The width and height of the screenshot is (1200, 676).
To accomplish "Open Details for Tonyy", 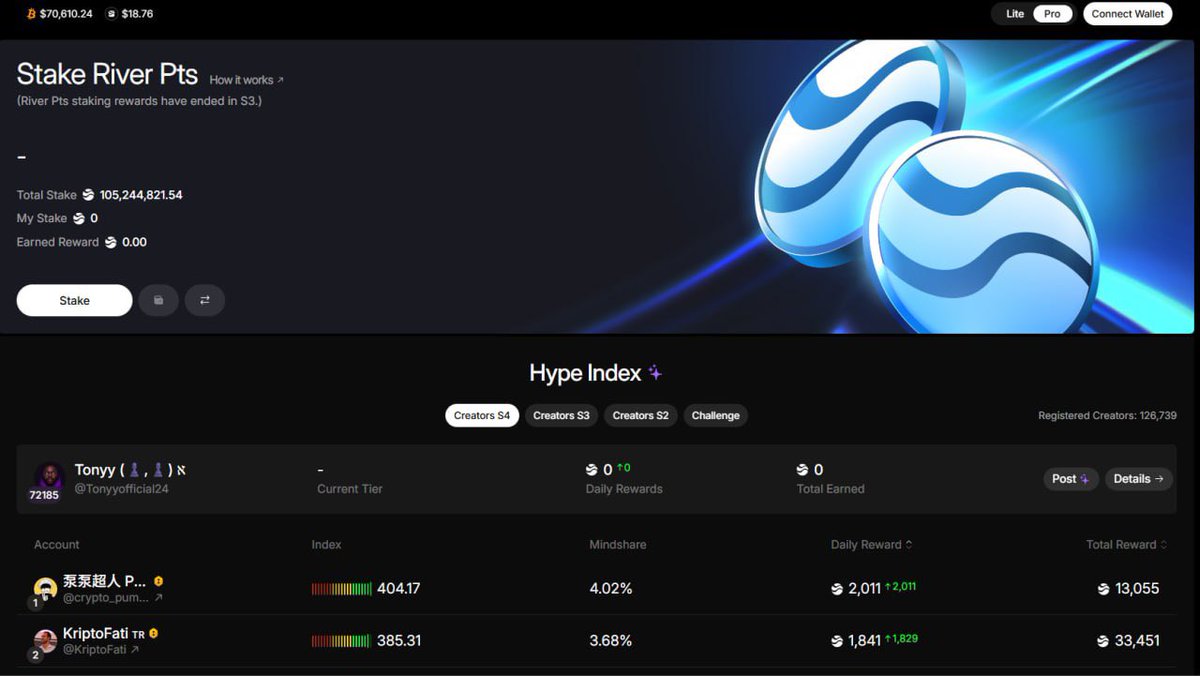I will 1138,479.
